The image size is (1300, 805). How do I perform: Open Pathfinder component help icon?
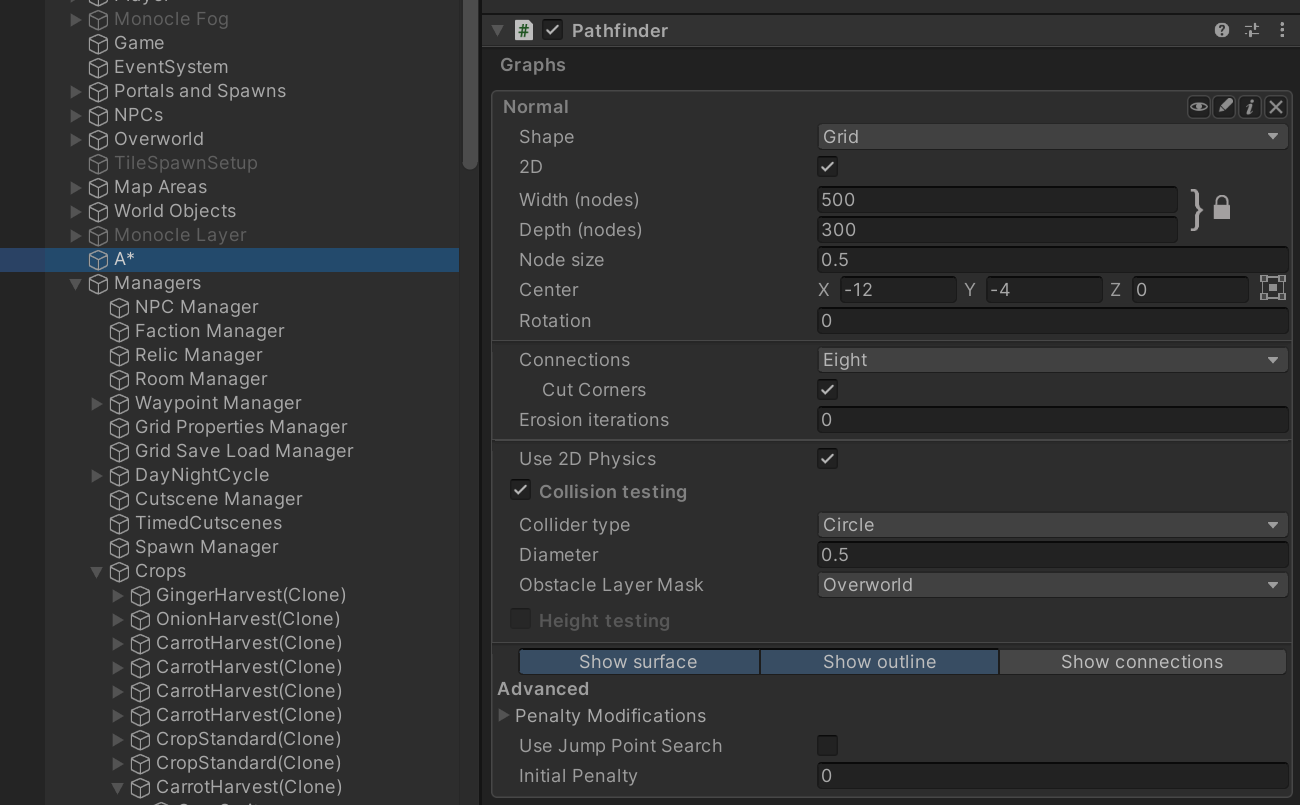[x=1221, y=30]
